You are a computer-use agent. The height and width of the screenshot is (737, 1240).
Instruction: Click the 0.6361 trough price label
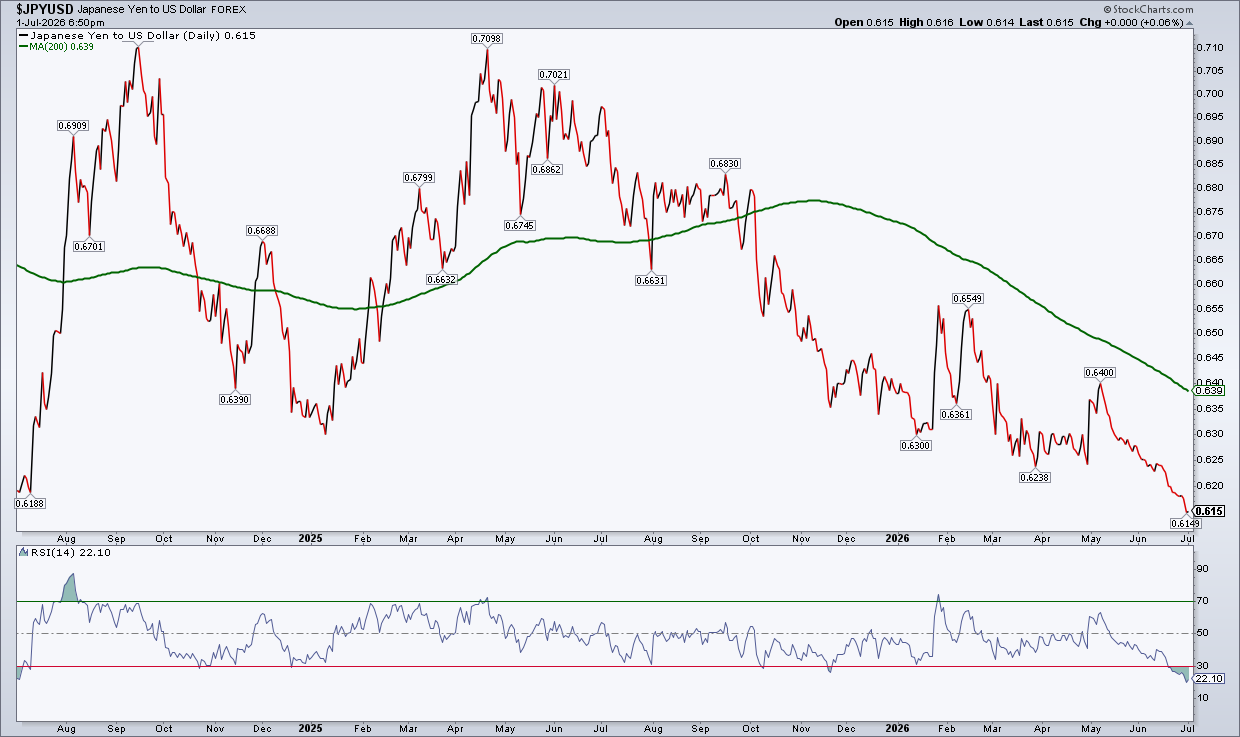tap(956, 415)
